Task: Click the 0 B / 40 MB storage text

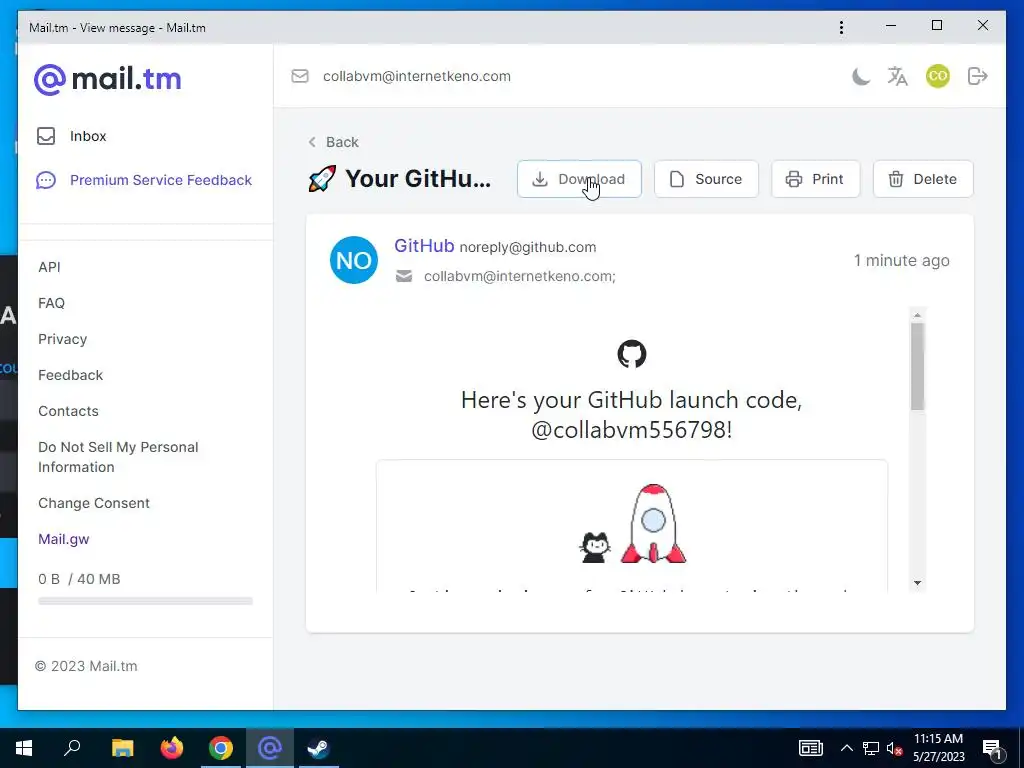Action: pyautogui.click(x=79, y=579)
